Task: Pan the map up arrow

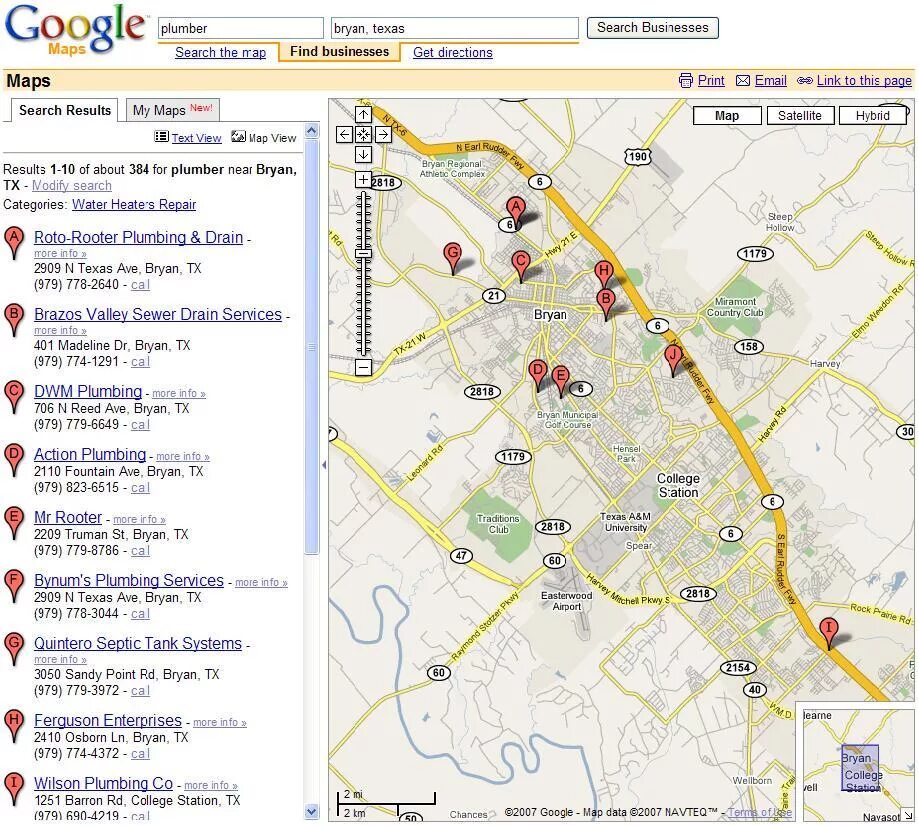Action: [364, 115]
